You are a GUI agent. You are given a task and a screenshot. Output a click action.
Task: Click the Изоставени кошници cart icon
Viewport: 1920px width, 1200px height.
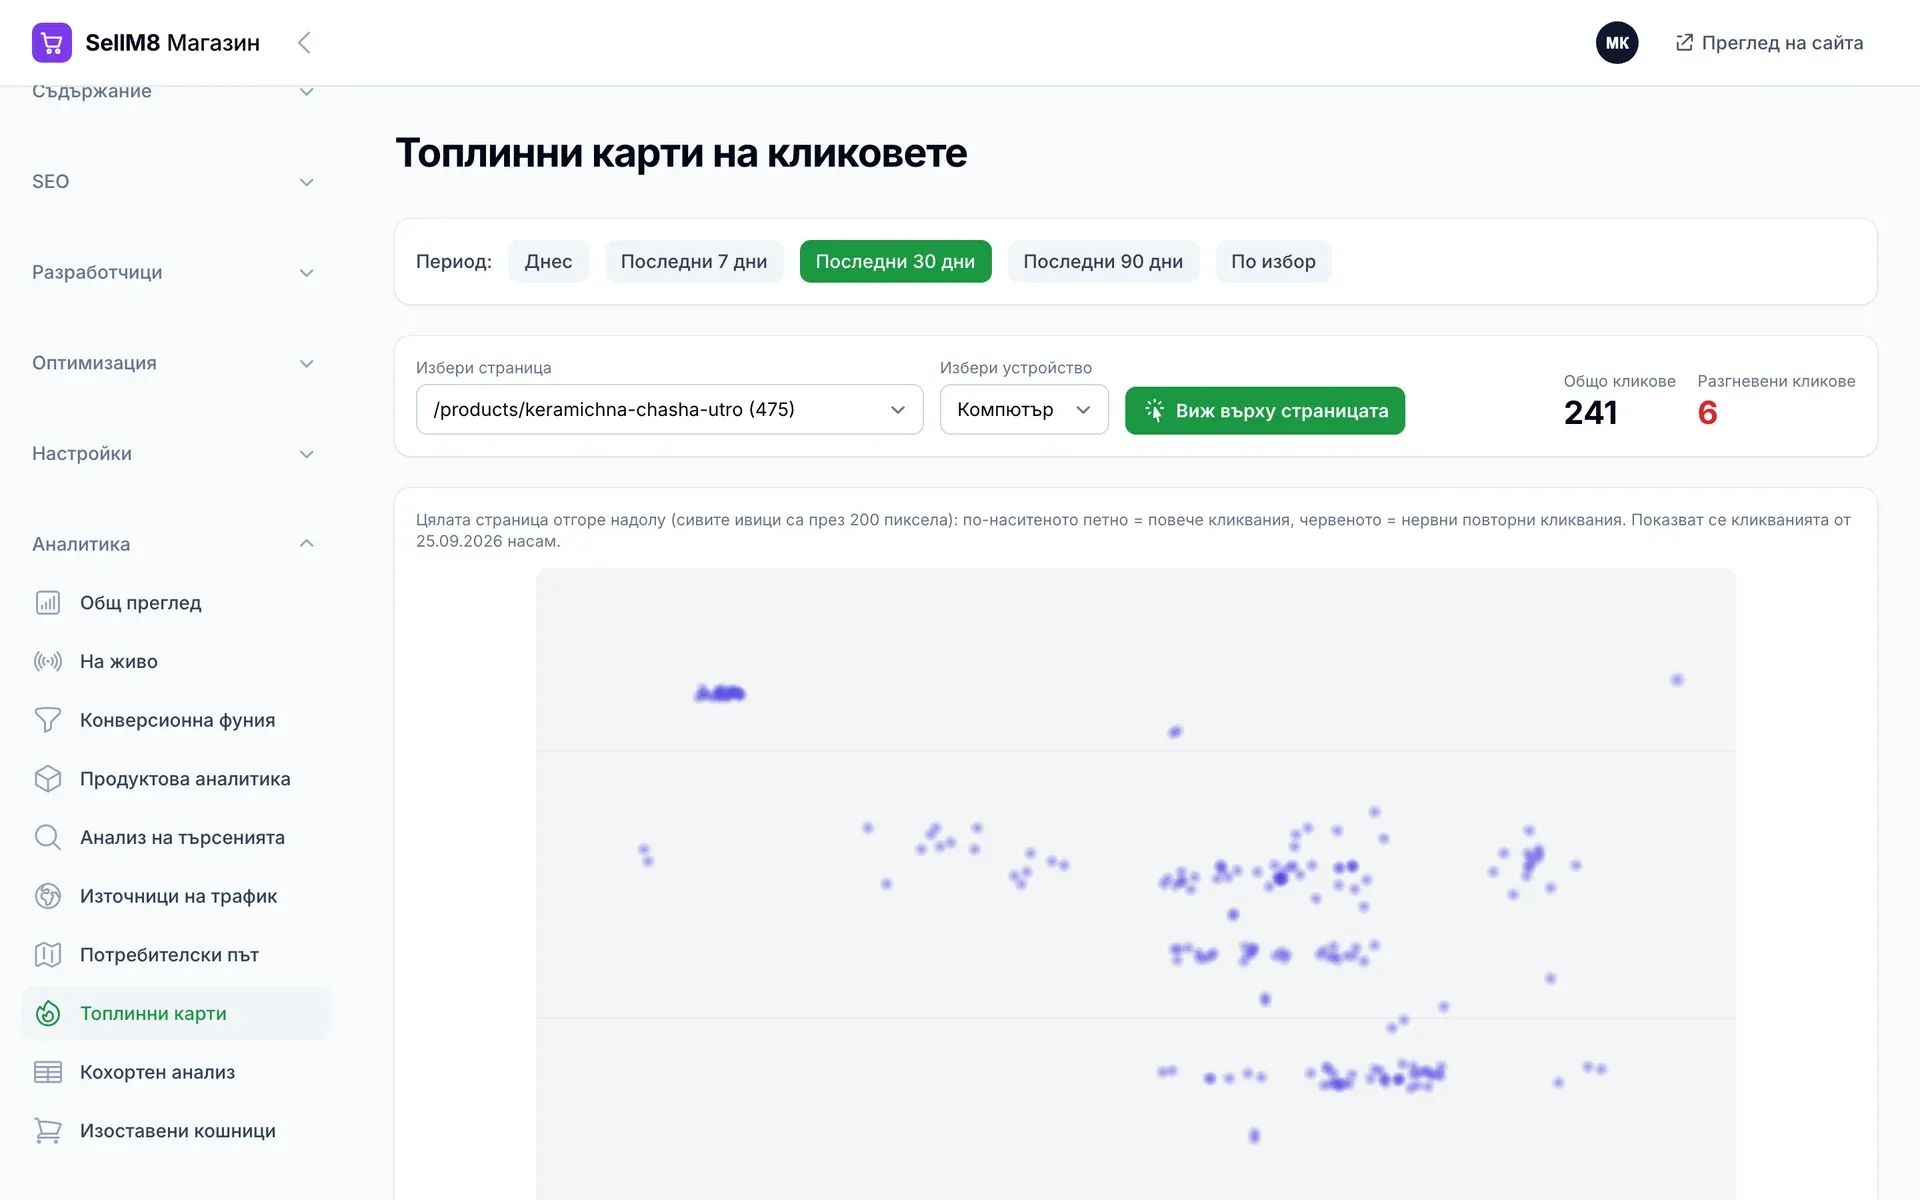tap(48, 1131)
